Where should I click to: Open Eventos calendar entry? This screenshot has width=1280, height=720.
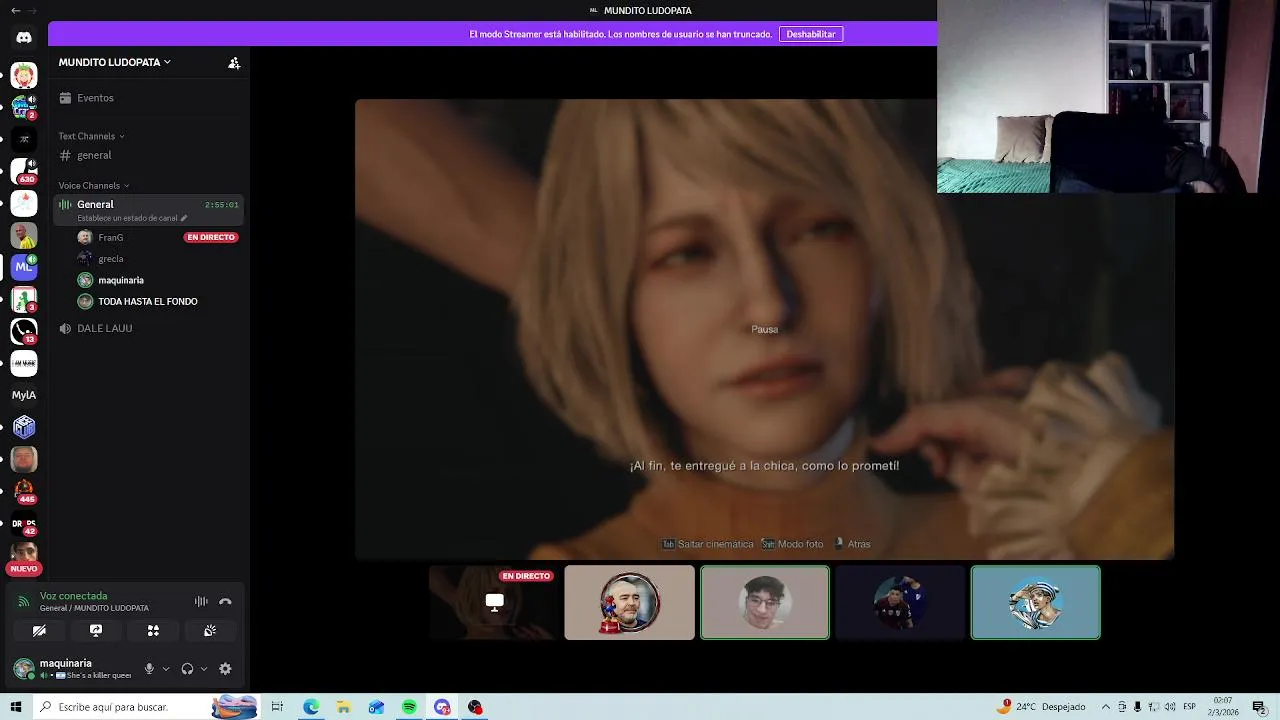click(x=150, y=98)
